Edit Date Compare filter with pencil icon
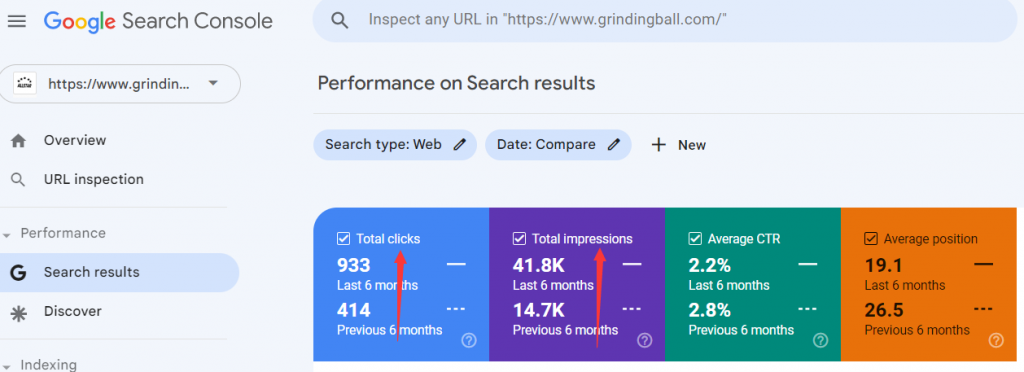1024x372 pixels. tap(613, 145)
